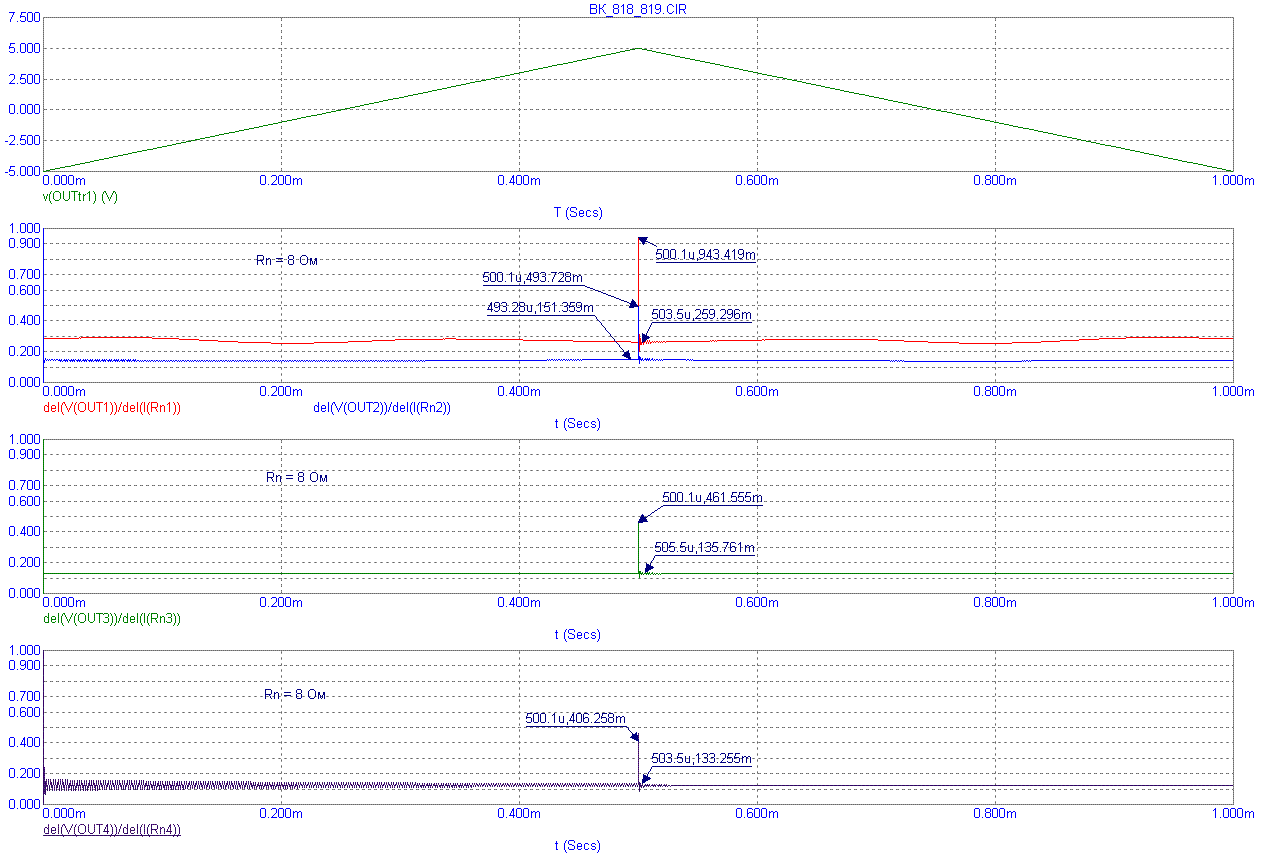The image size is (1268, 862).
Task: Select the del(V(OUT3))/del(I(Rn3)) trace label
Action: [111, 619]
